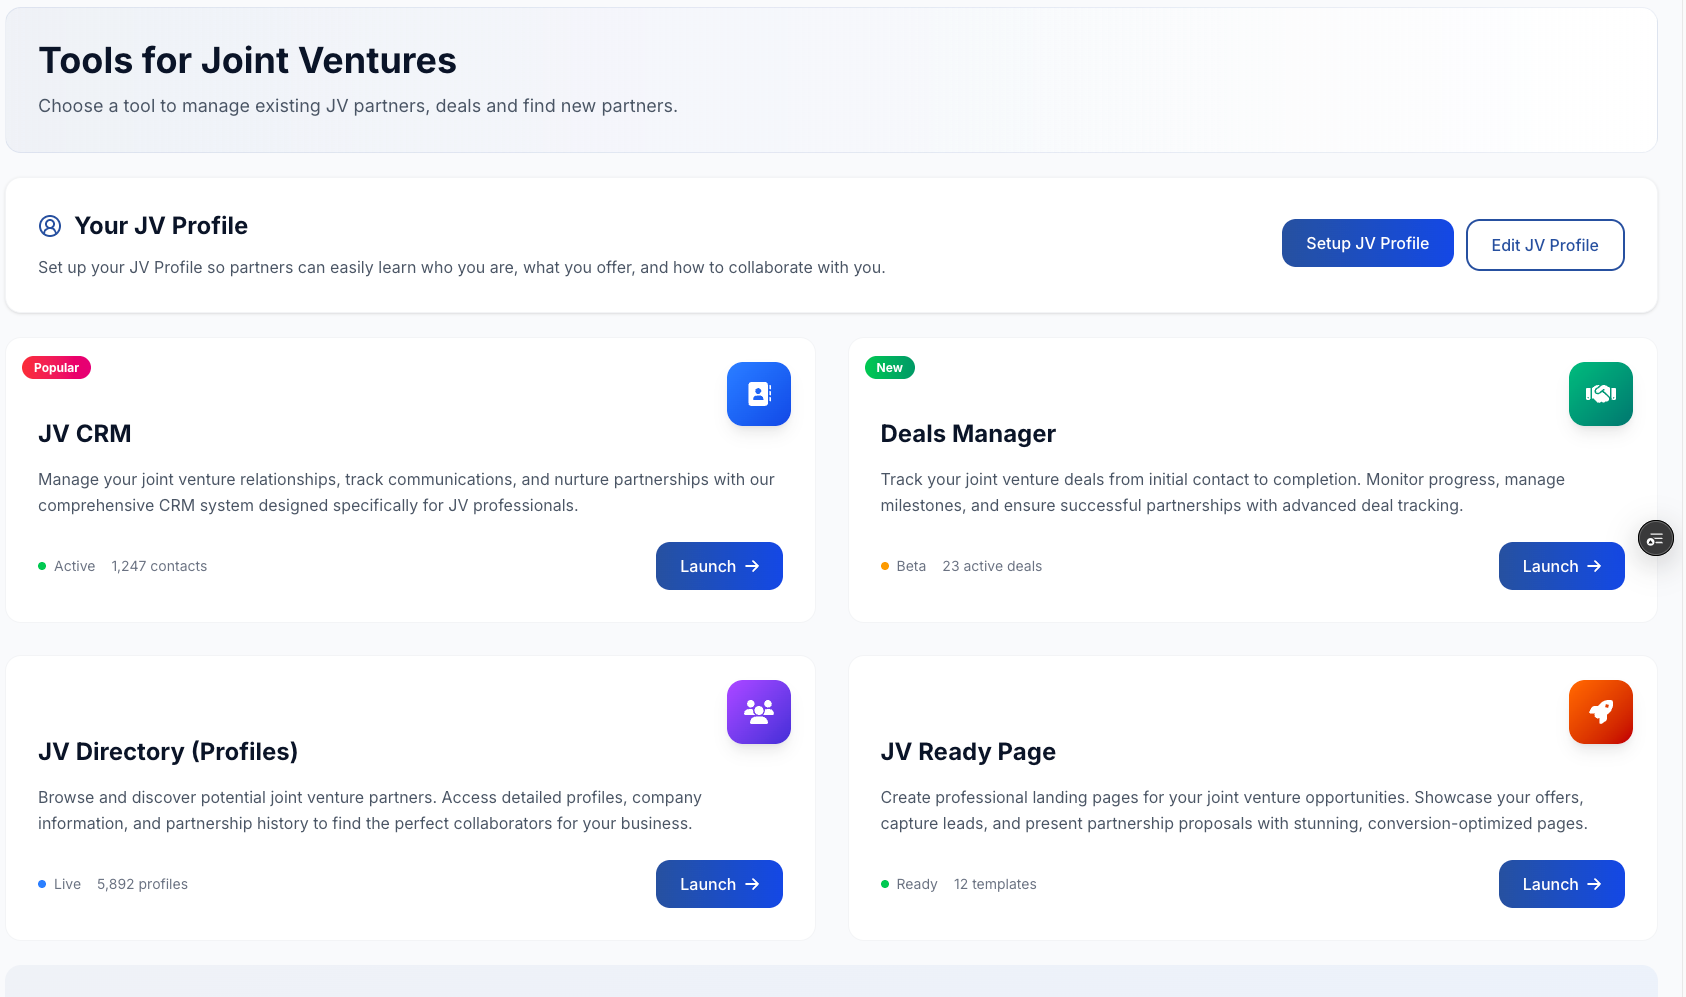This screenshot has height=997, width=1686.
Task: Click the green Active status indicator
Action: point(42,566)
